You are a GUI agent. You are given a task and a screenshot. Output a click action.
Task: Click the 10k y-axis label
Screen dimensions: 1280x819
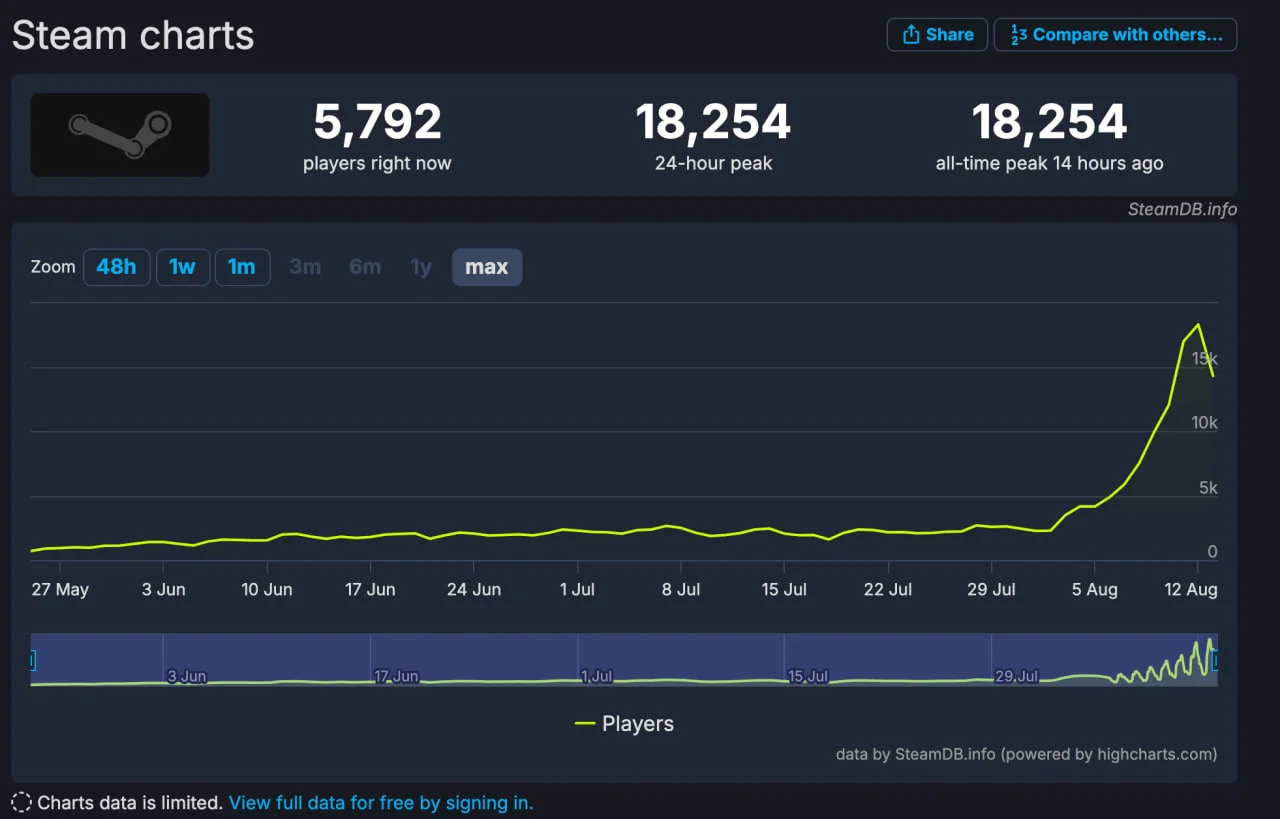[x=1204, y=423]
